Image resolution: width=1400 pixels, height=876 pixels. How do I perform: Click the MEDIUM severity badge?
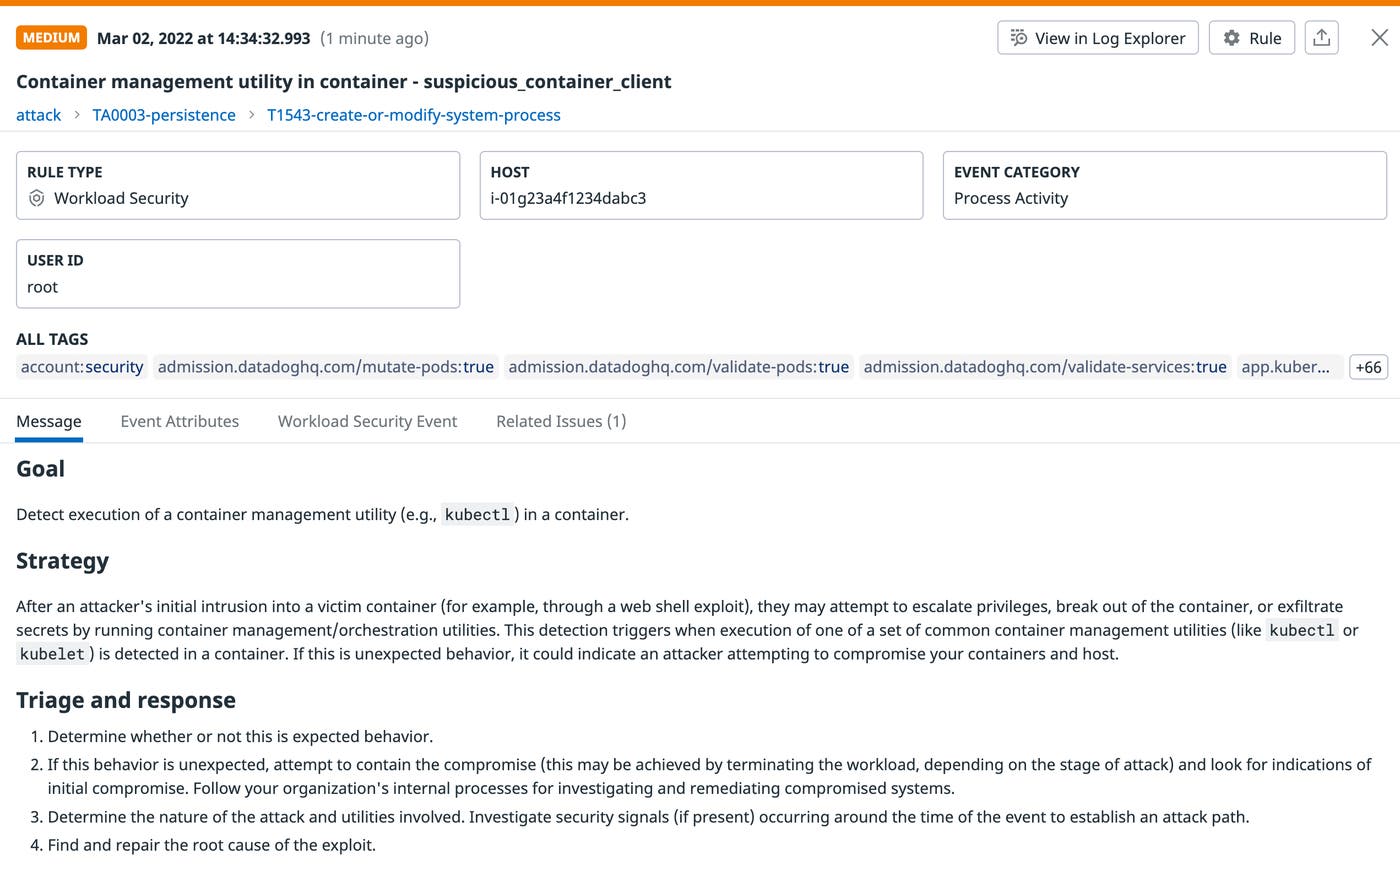coord(50,37)
